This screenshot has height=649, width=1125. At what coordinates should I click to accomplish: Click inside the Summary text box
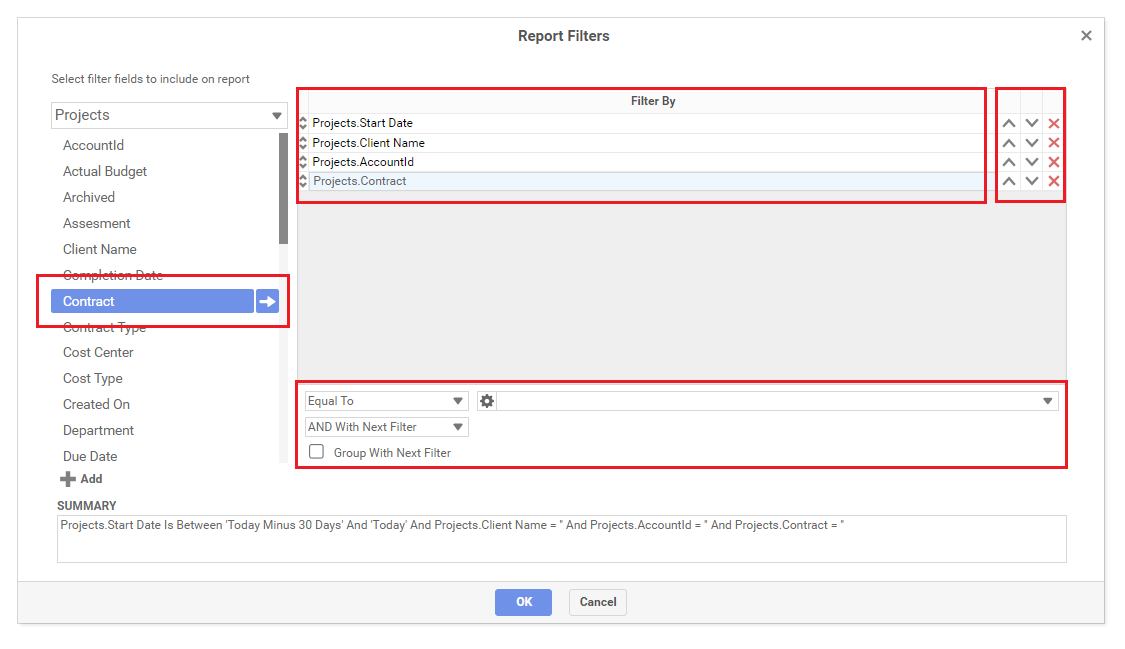click(x=562, y=539)
